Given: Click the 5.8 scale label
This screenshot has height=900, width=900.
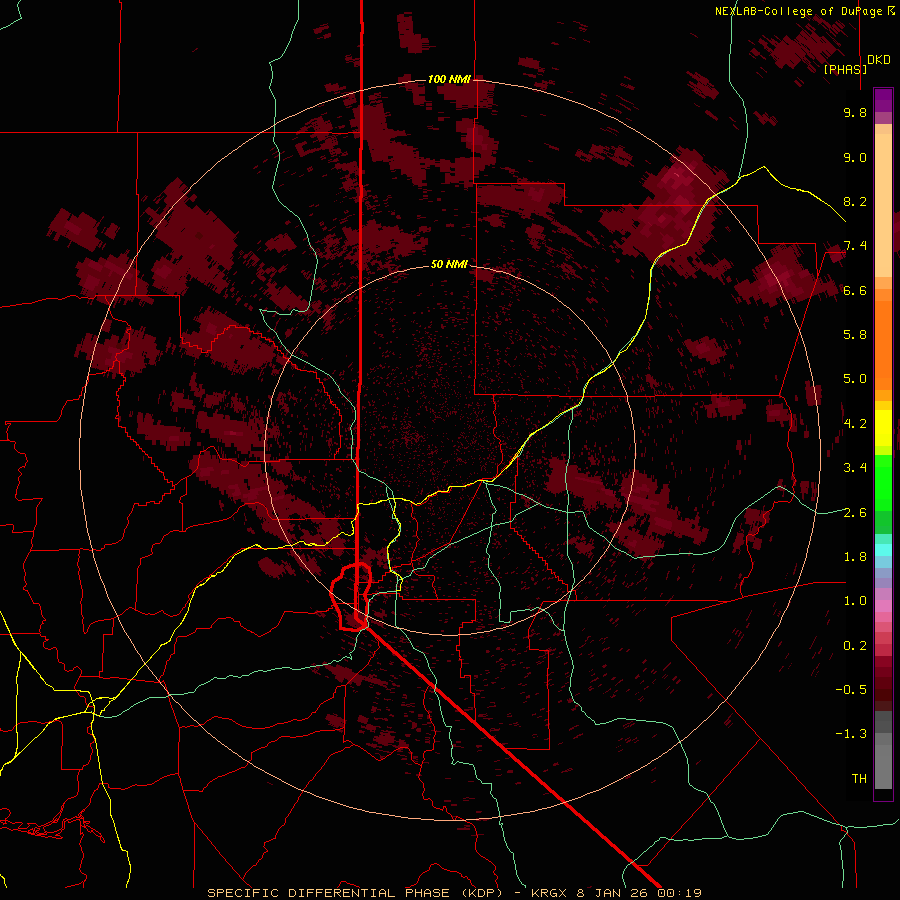Looking at the screenshot, I should pos(855,335).
